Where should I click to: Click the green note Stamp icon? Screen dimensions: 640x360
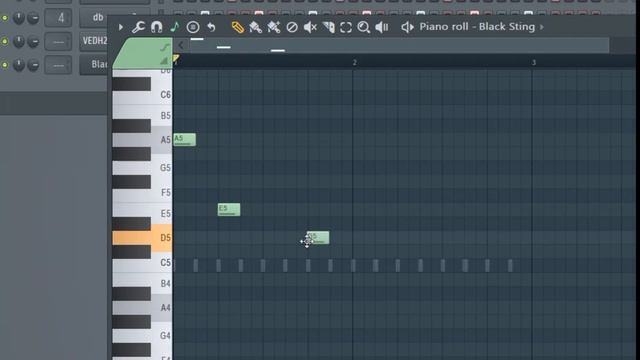point(175,27)
